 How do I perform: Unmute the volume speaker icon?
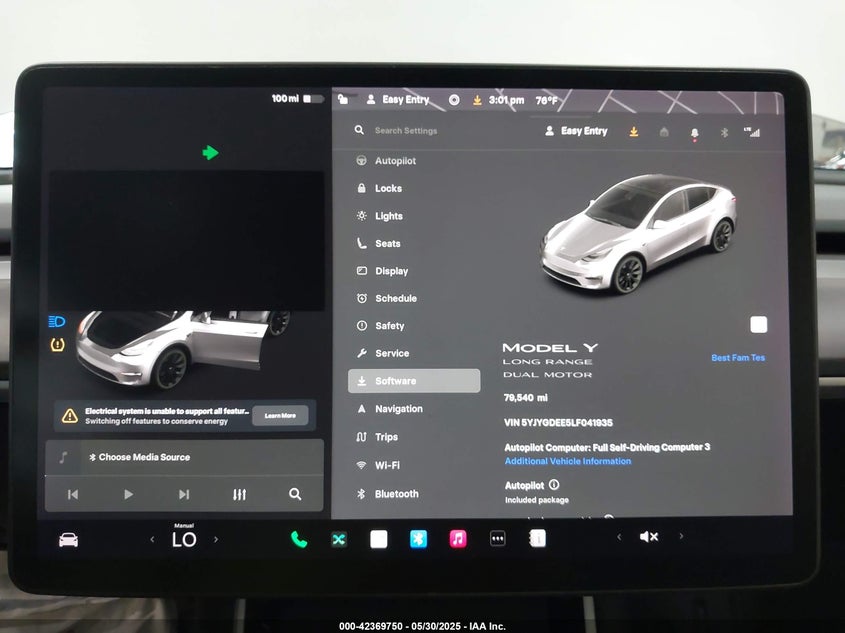click(x=649, y=537)
